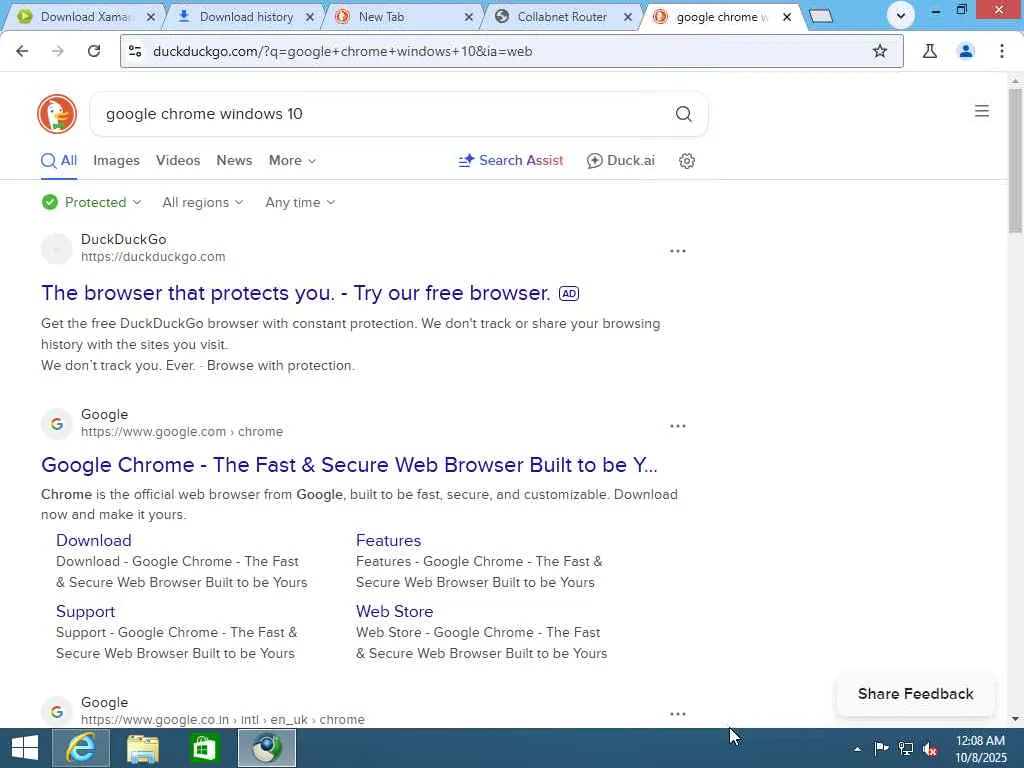Image resolution: width=1024 pixels, height=768 pixels.
Task: Open the Protected safe search dropdown
Action: 91,202
